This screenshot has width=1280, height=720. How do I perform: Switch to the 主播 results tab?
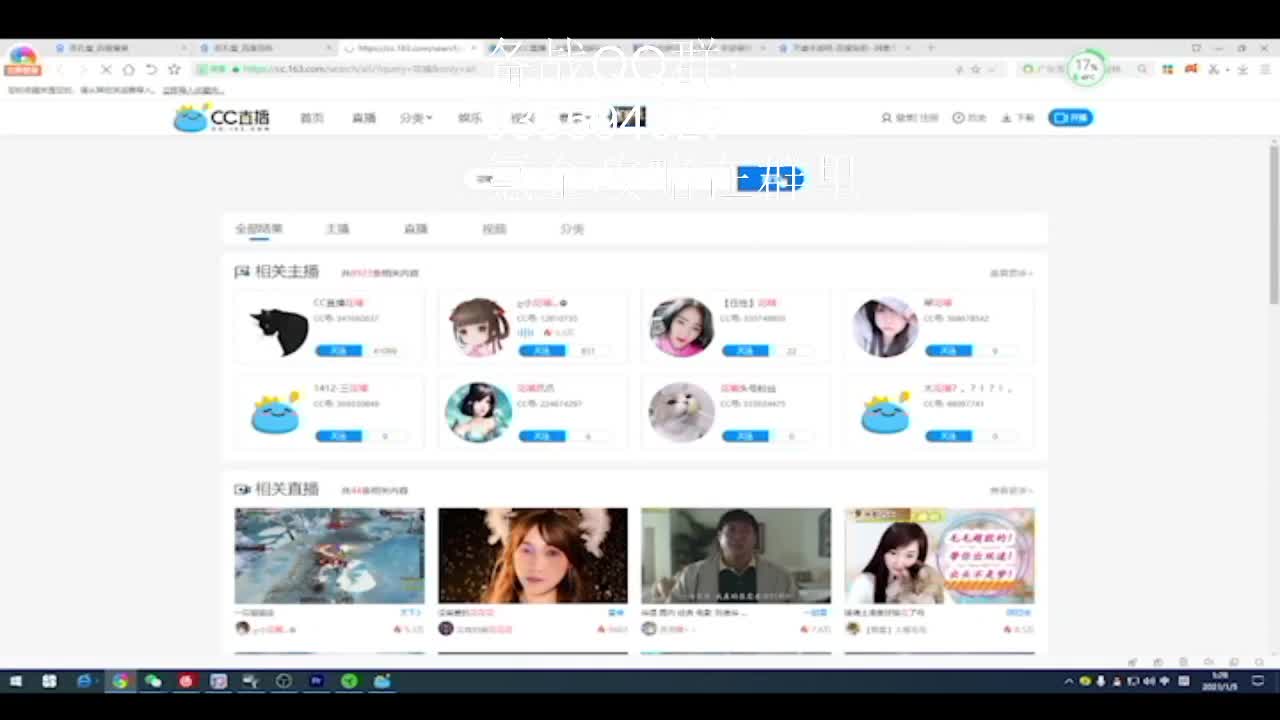click(338, 228)
